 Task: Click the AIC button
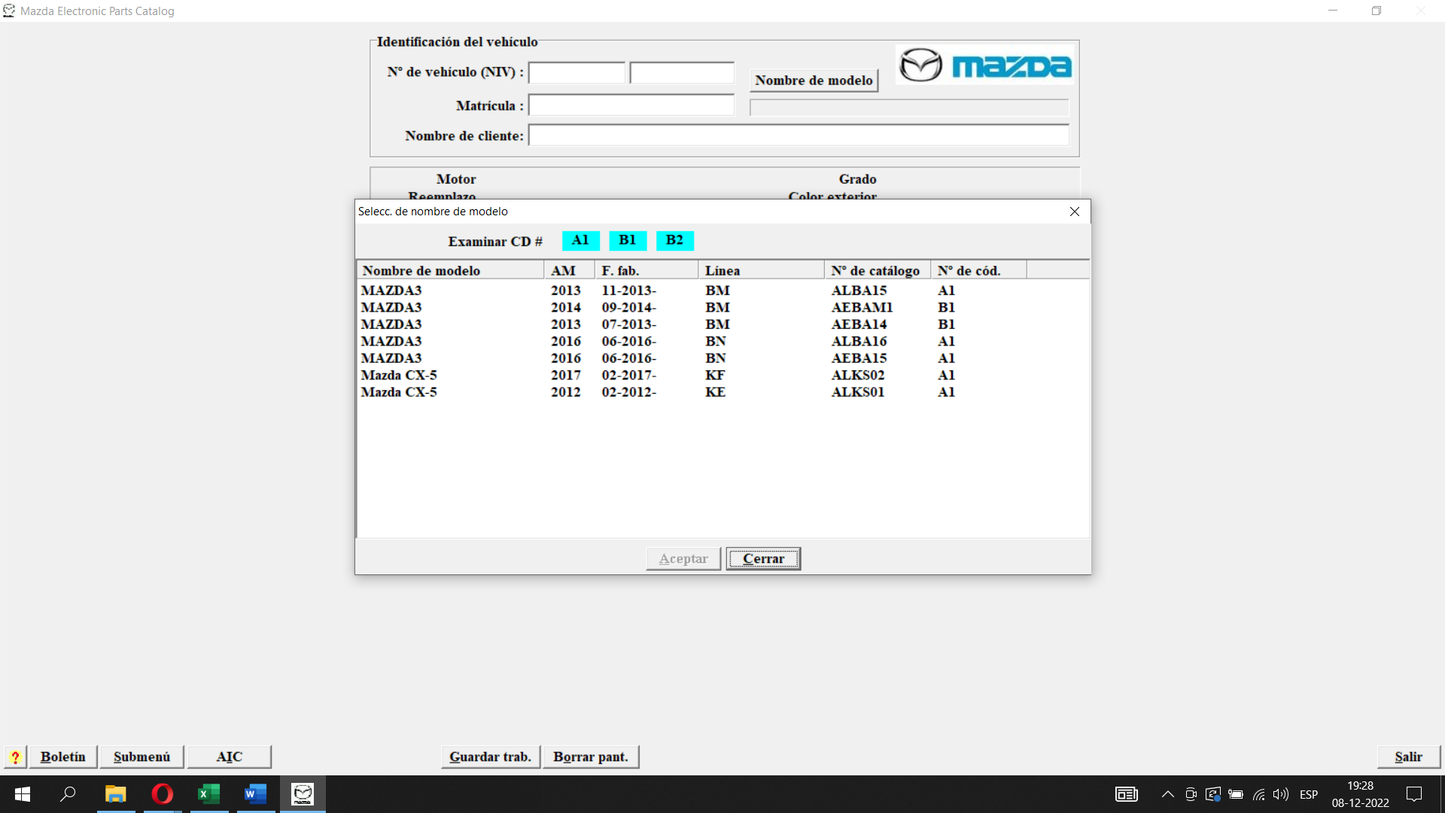point(229,757)
